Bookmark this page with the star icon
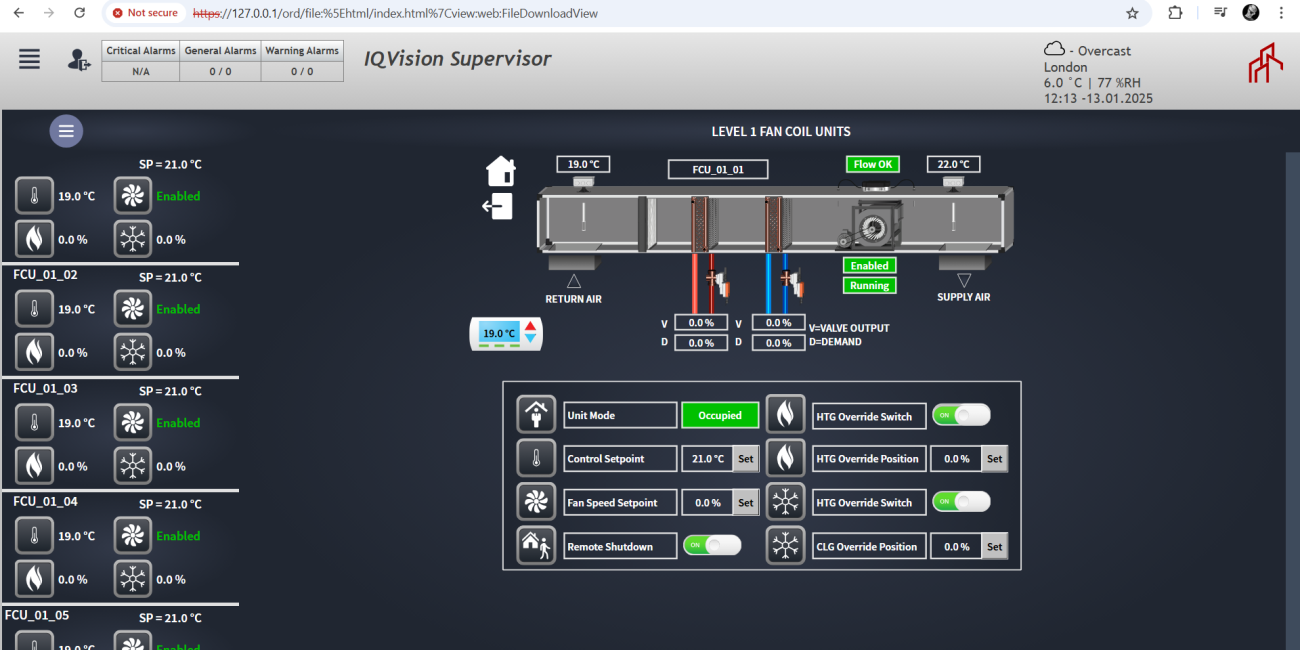The image size is (1300, 650). 1132,13
